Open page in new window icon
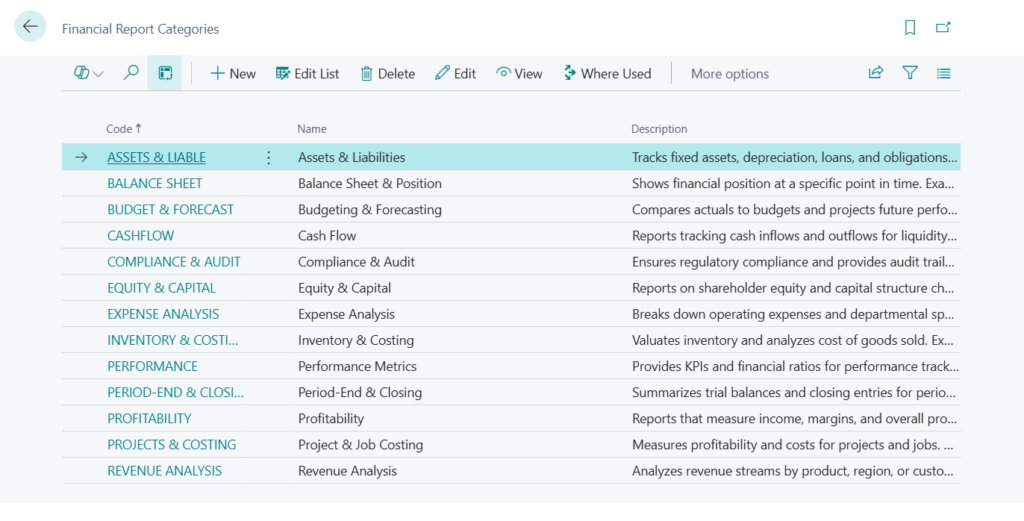The height and width of the screenshot is (521, 1024). pyautogui.click(x=943, y=28)
